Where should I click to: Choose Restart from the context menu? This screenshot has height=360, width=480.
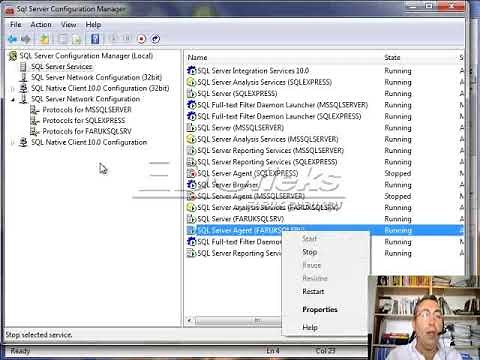click(x=313, y=291)
